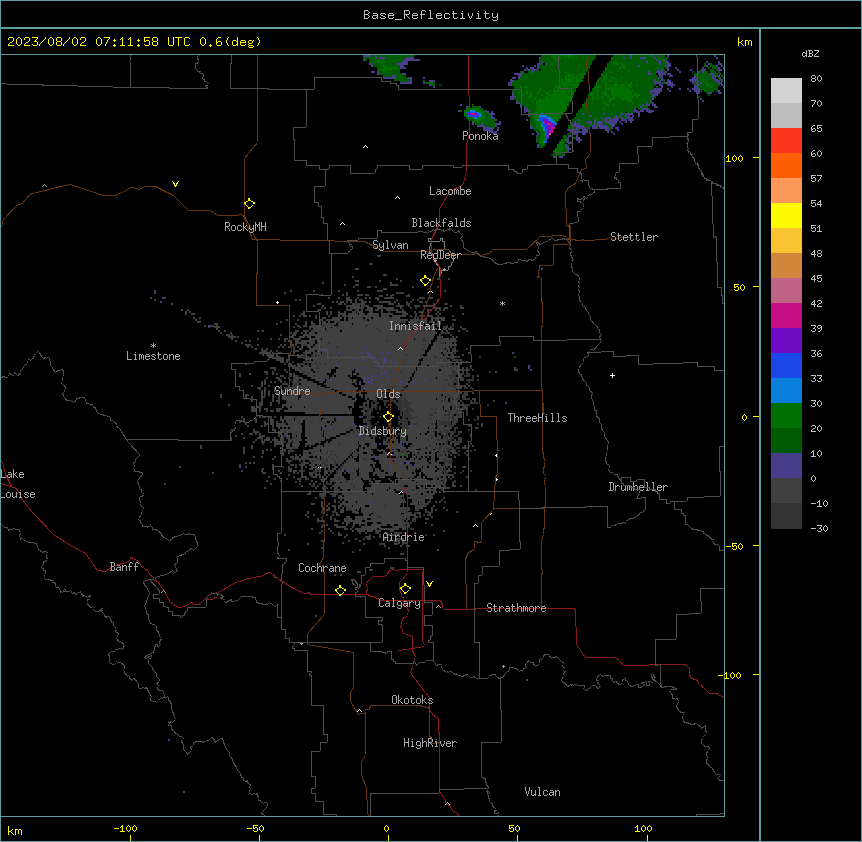
Task: Select the yellow V marker northwest of RockyMH
Action: pos(175,184)
